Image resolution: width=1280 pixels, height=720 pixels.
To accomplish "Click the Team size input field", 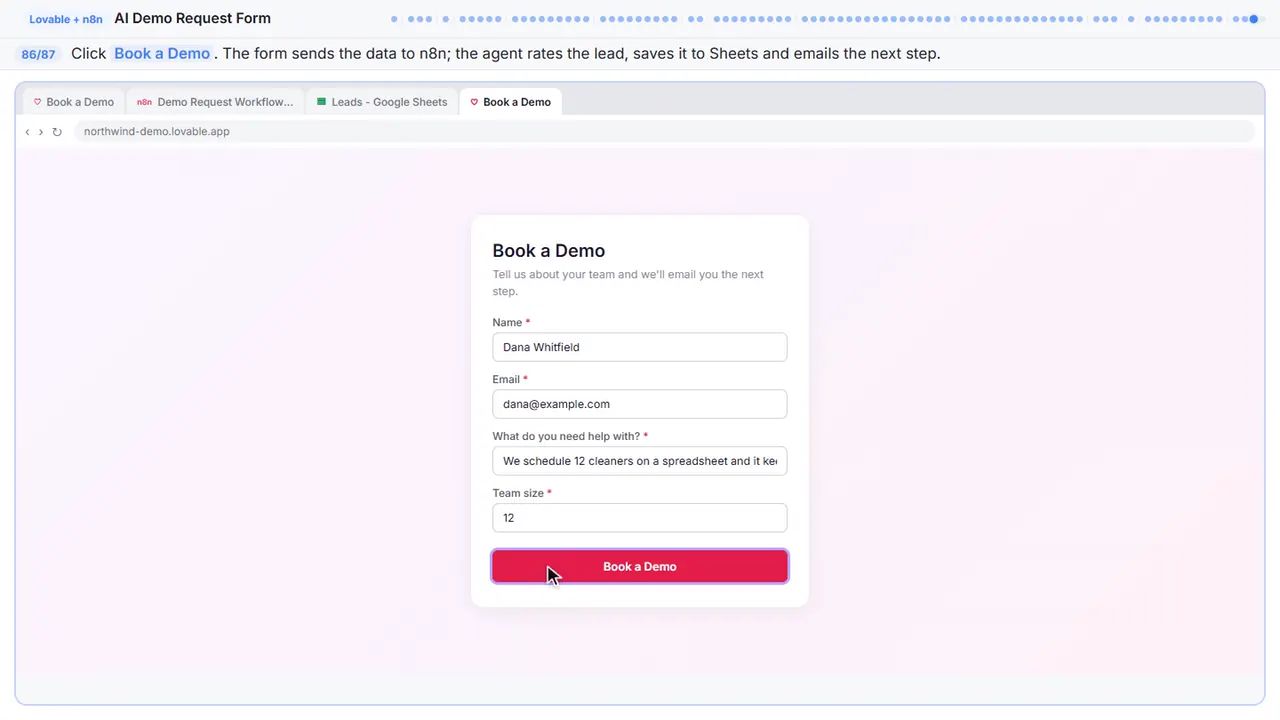I will pos(640,518).
